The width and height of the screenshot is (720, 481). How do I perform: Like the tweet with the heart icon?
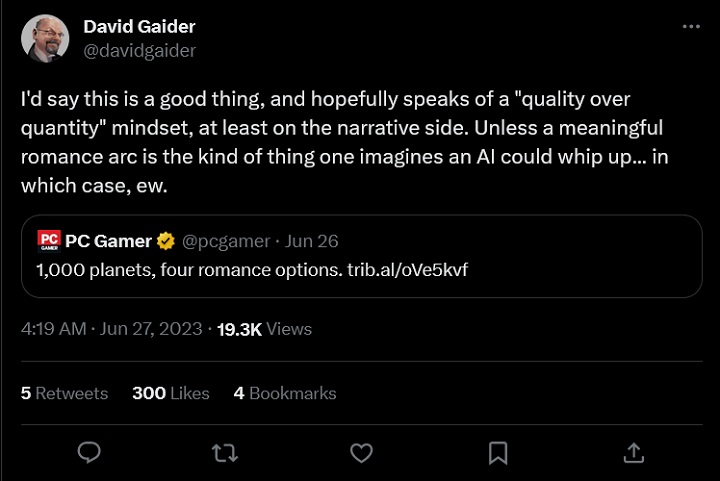tap(361, 453)
